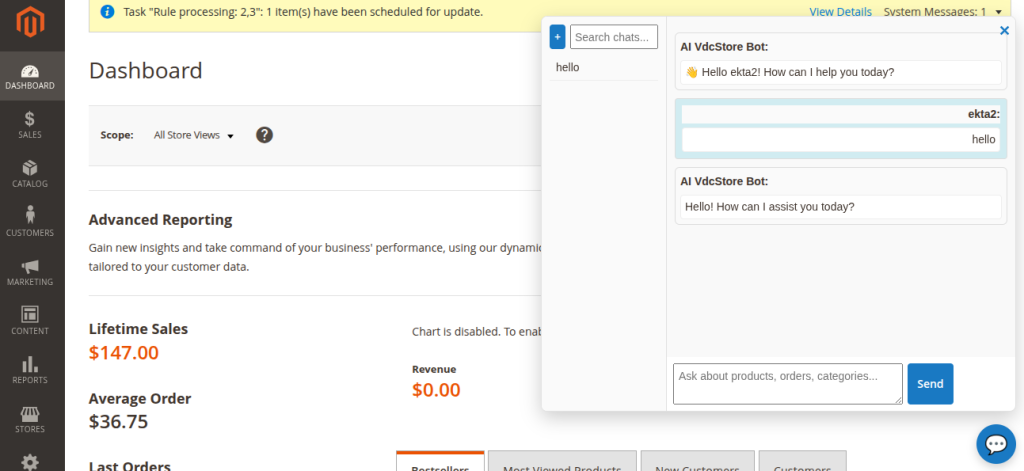Click the Search chats input field

point(614,37)
